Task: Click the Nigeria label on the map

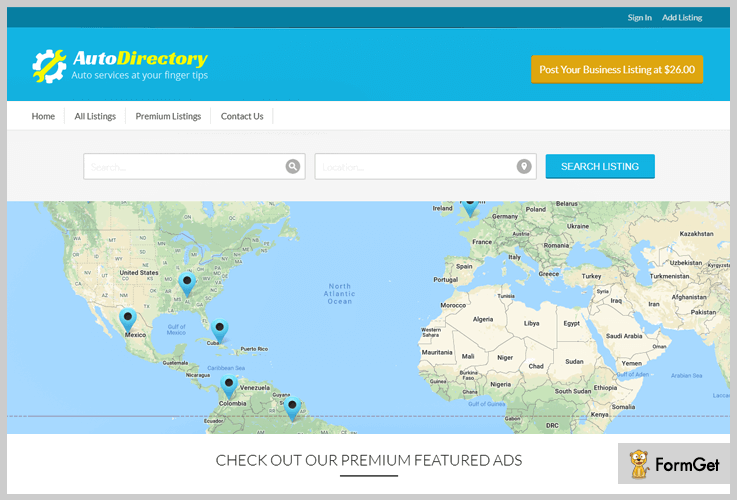Action: pos(500,384)
